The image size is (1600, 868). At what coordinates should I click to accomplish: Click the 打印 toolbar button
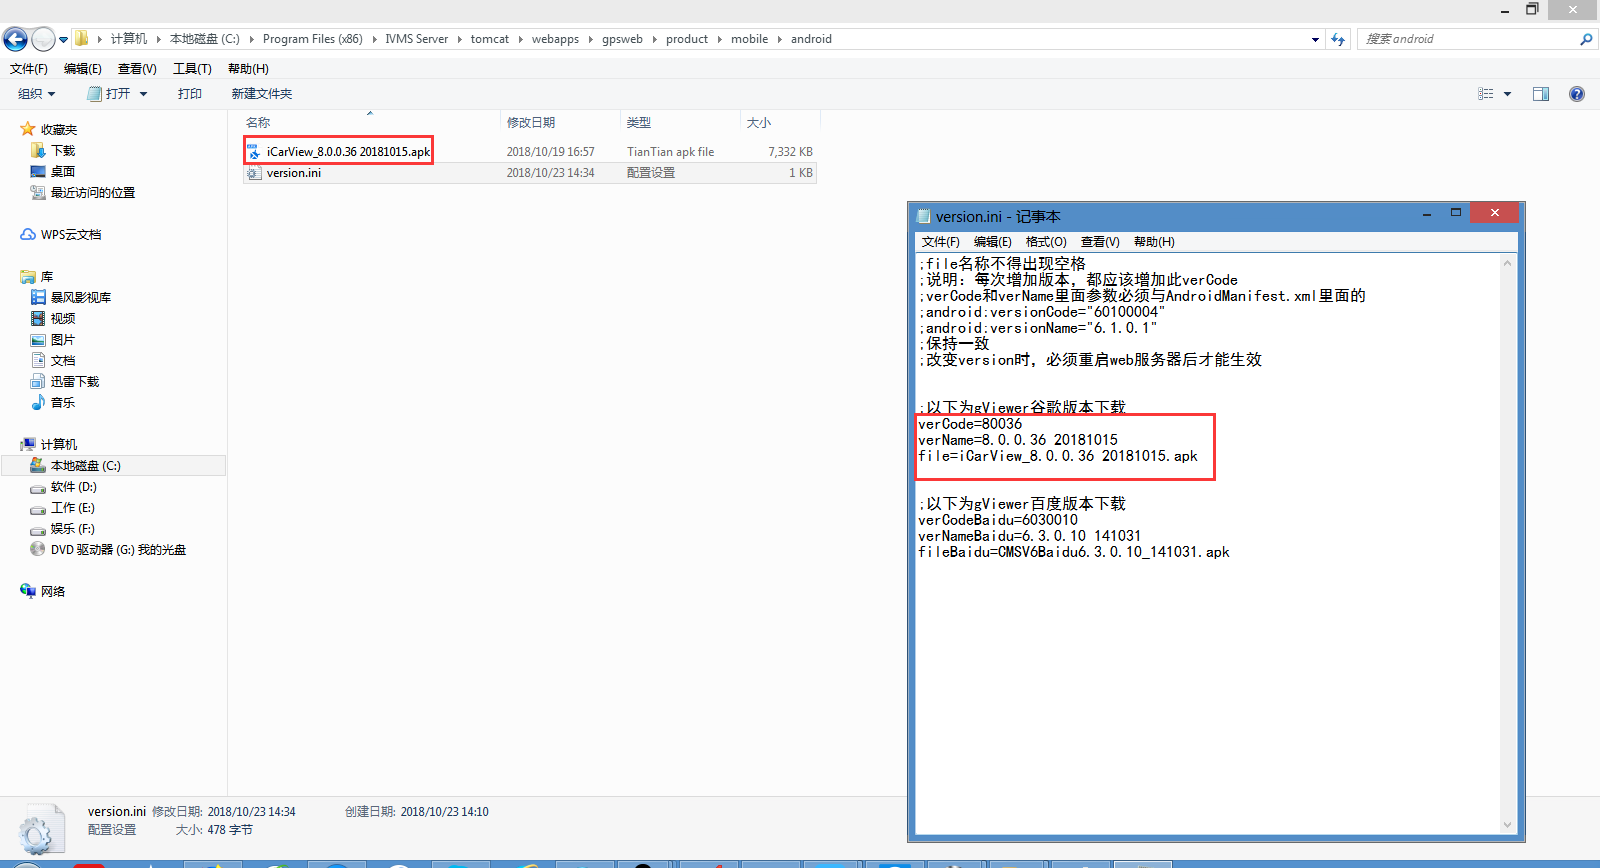(190, 94)
